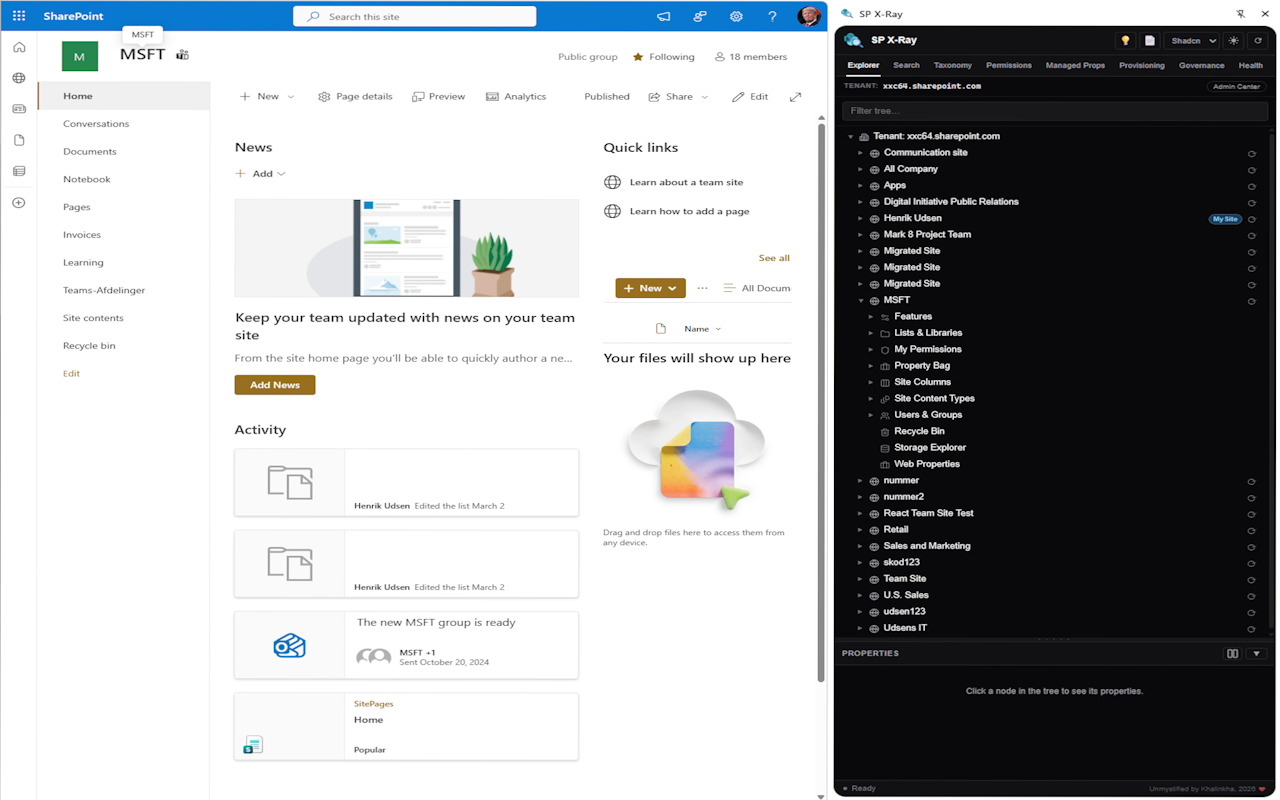
Task: Click the Teams icon beside MSFT title
Action: pyautogui.click(x=182, y=55)
